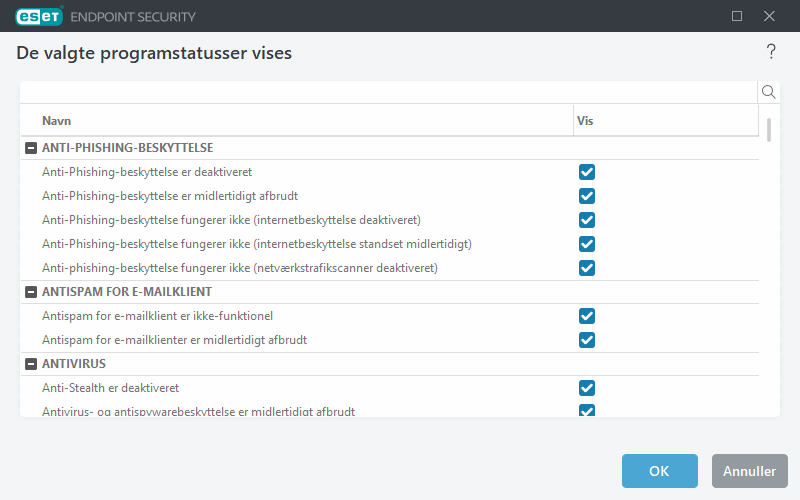Uncheck 'Antispam for e-mailklient er ikke-funktionel'

click(x=587, y=316)
